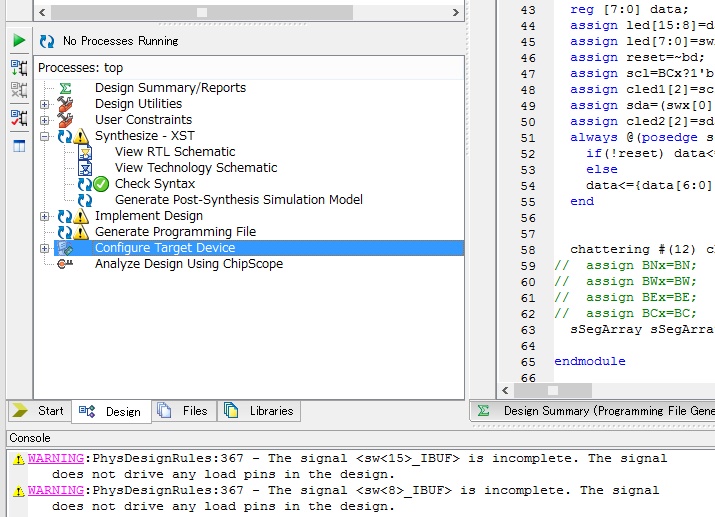Viewport: 715px width, 517px height.
Task: Click the green Run process arrow
Action: point(19,41)
